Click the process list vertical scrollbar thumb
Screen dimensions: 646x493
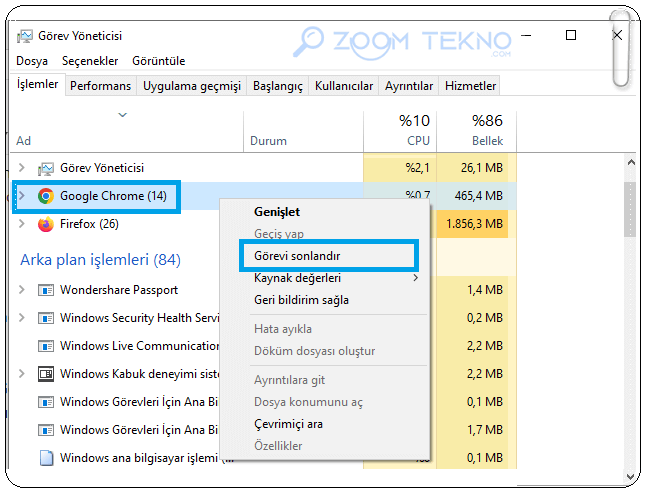(630, 209)
